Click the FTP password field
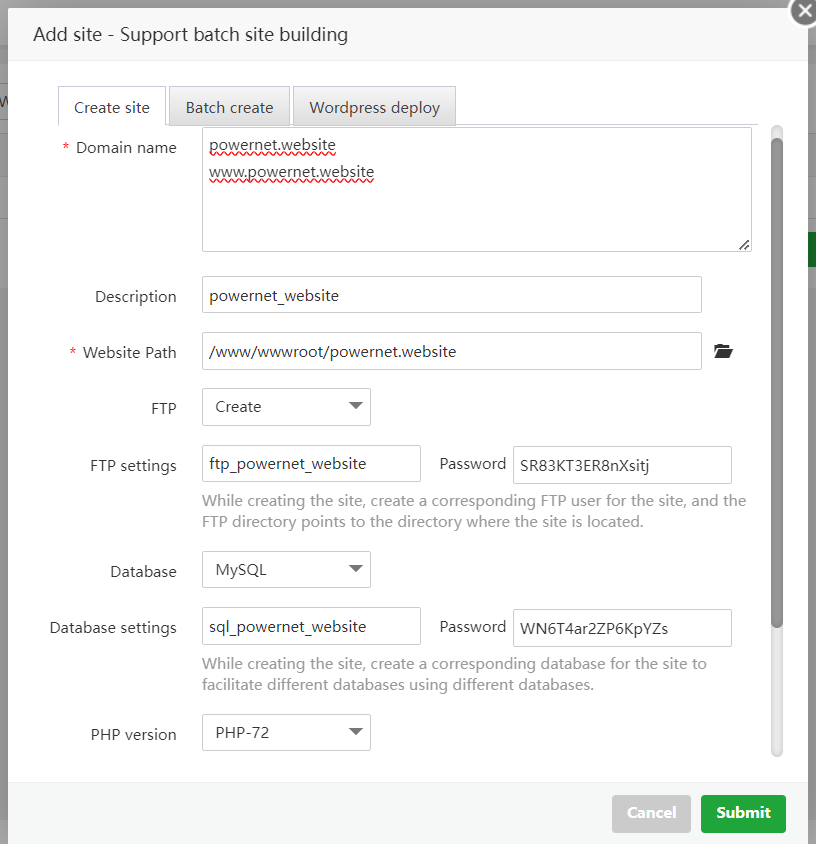This screenshot has width=816, height=844. click(621, 465)
